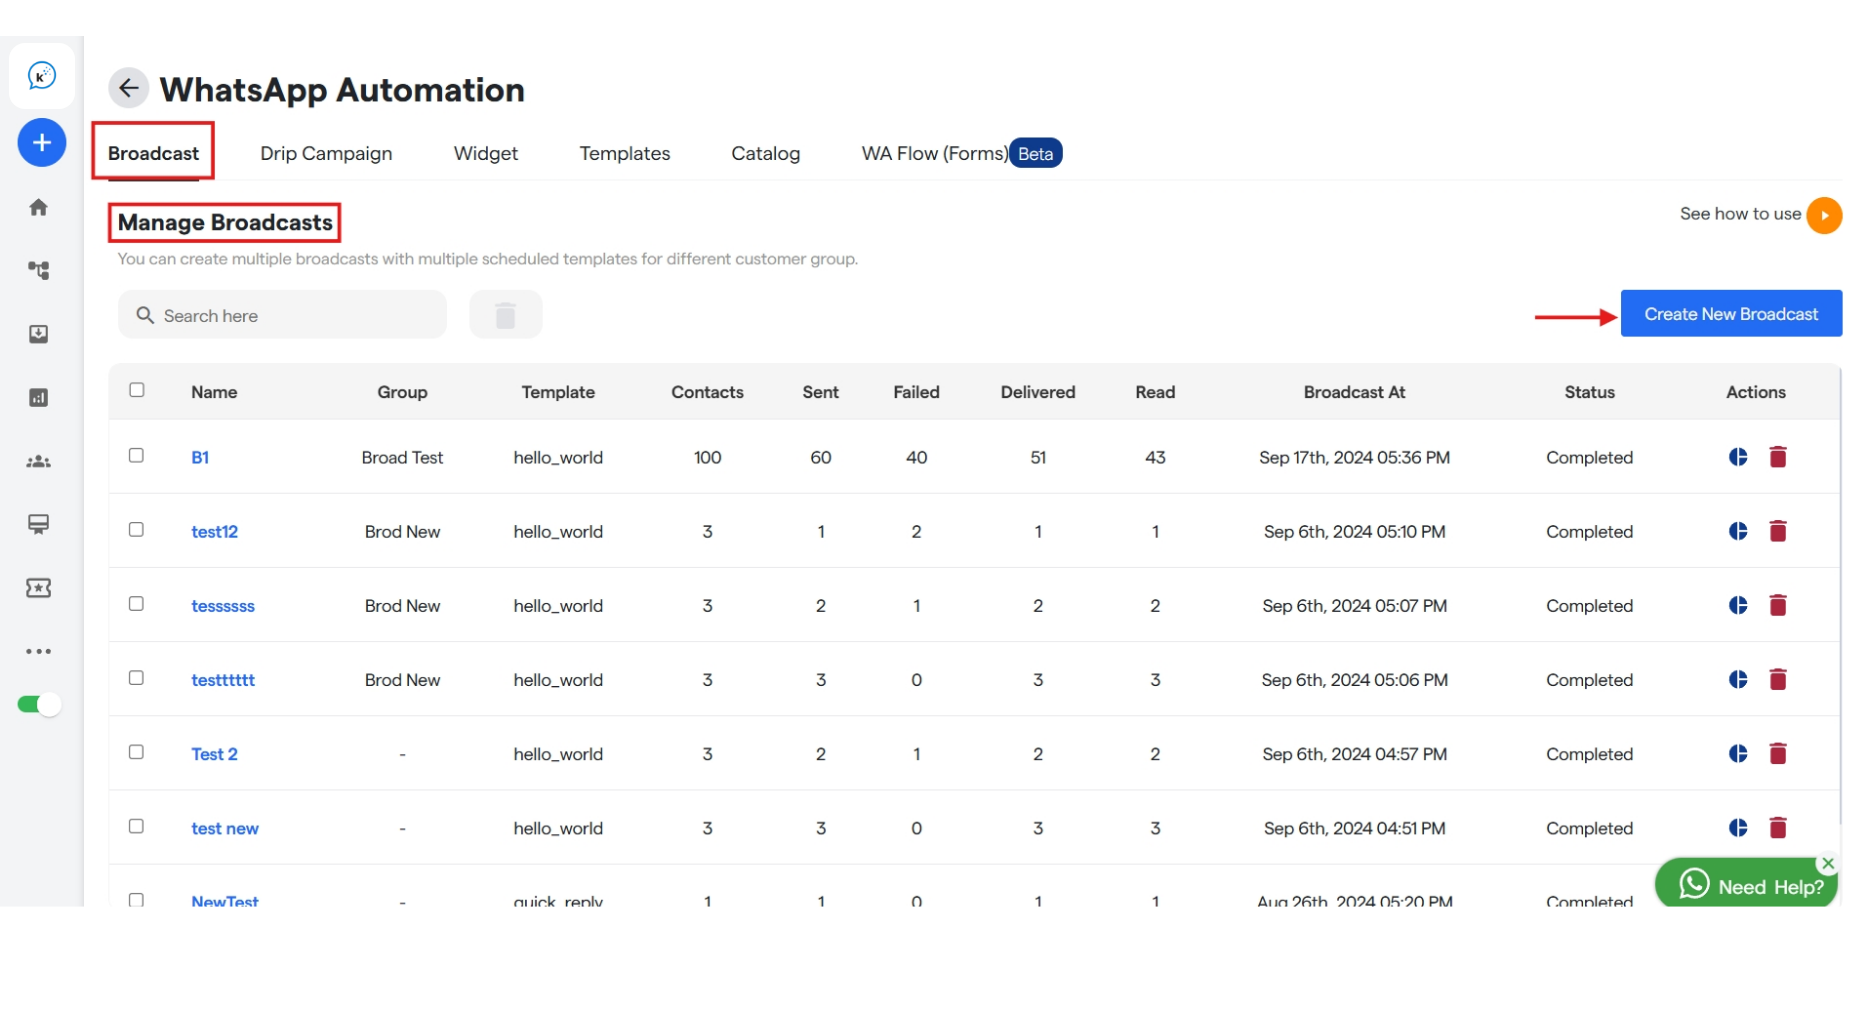Delete the tessssss broadcast
This screenshot has width=1866, height=1020.
(1778, 605)
